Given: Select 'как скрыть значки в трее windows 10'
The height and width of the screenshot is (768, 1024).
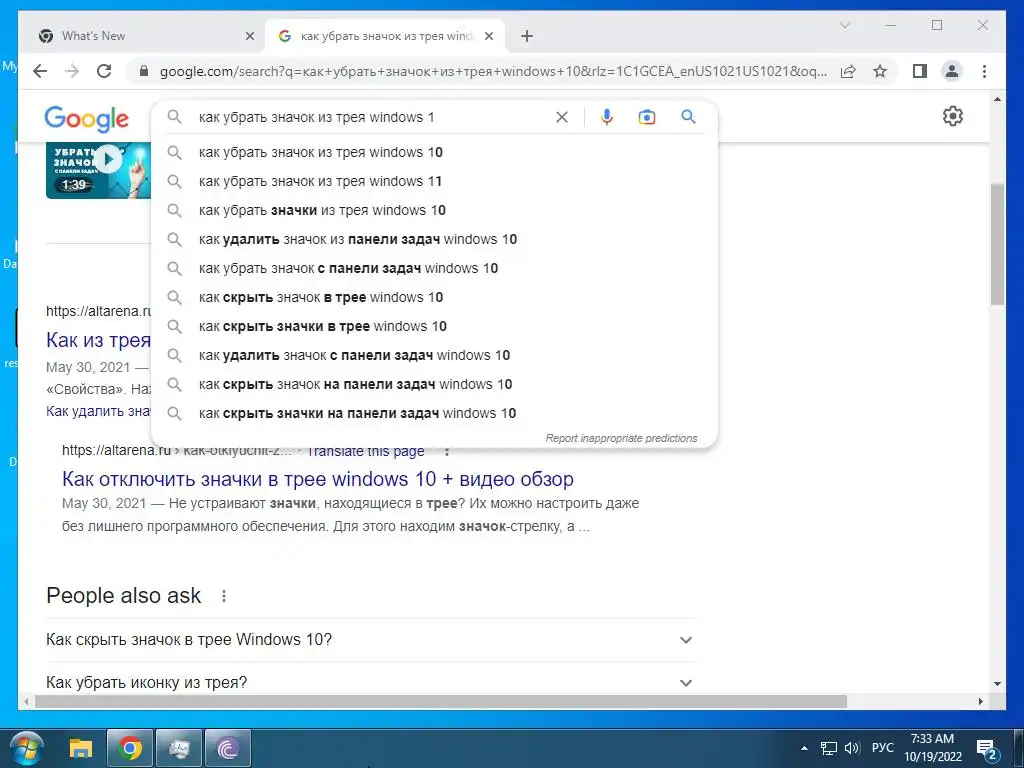Looking at the screenshot, I should tap(434, 326).
